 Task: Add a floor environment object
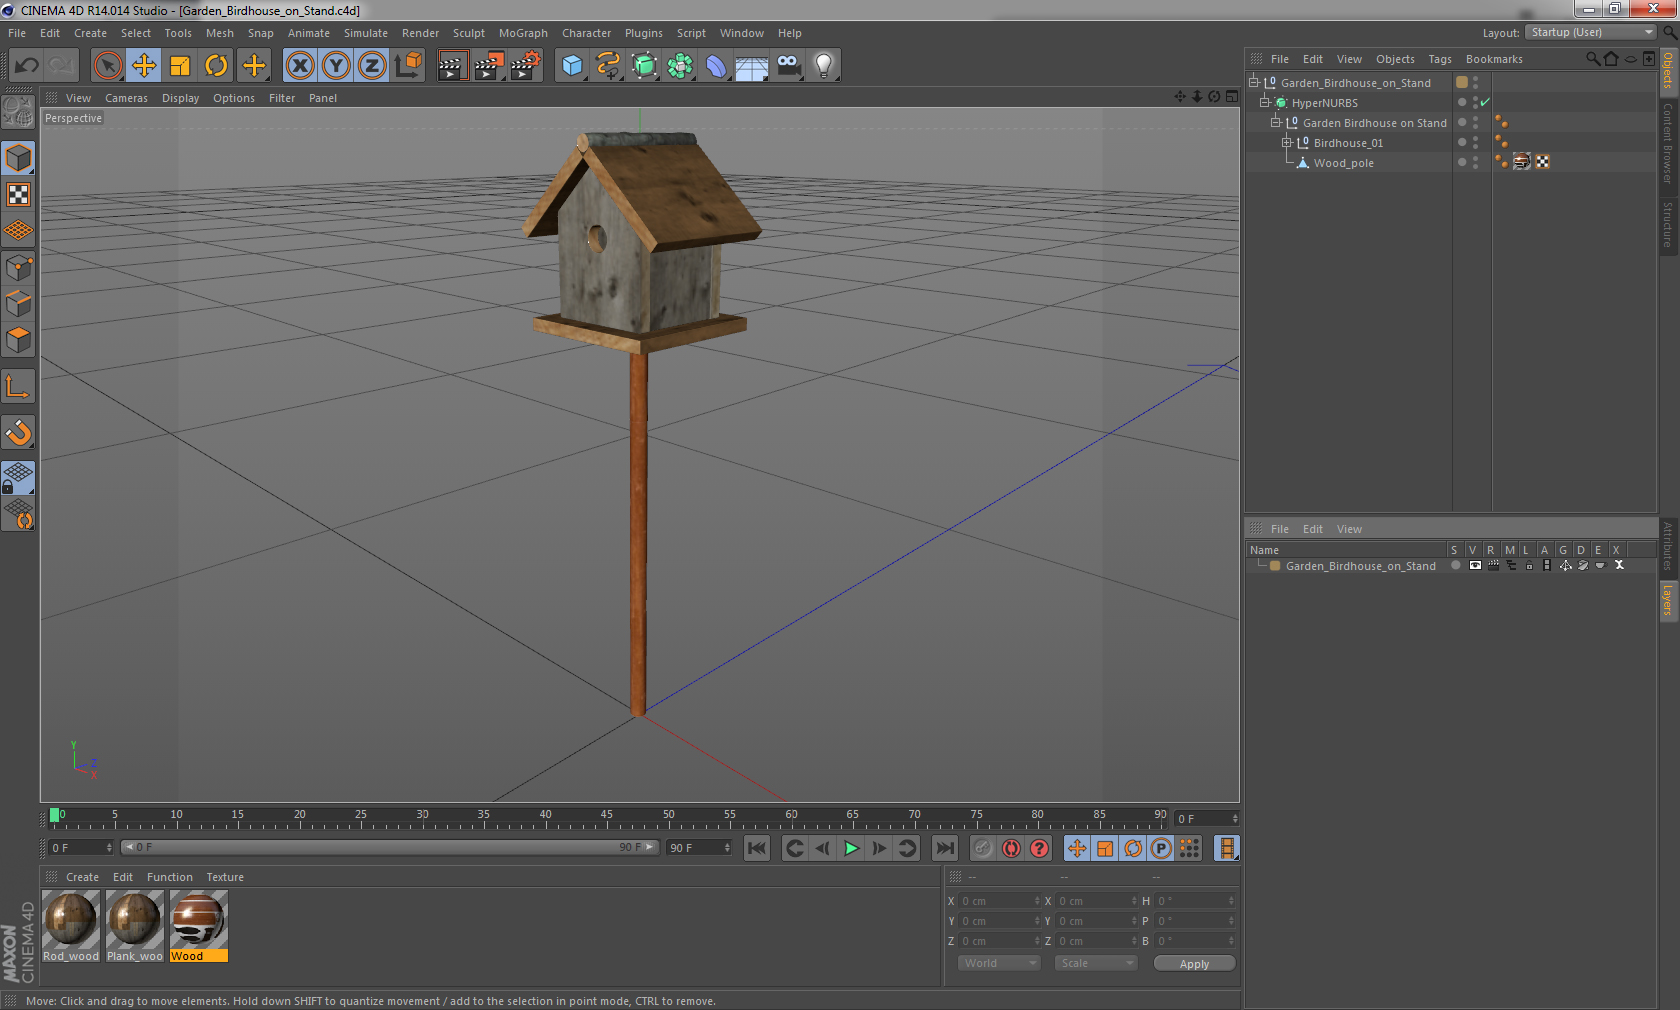tap(751, 66)
